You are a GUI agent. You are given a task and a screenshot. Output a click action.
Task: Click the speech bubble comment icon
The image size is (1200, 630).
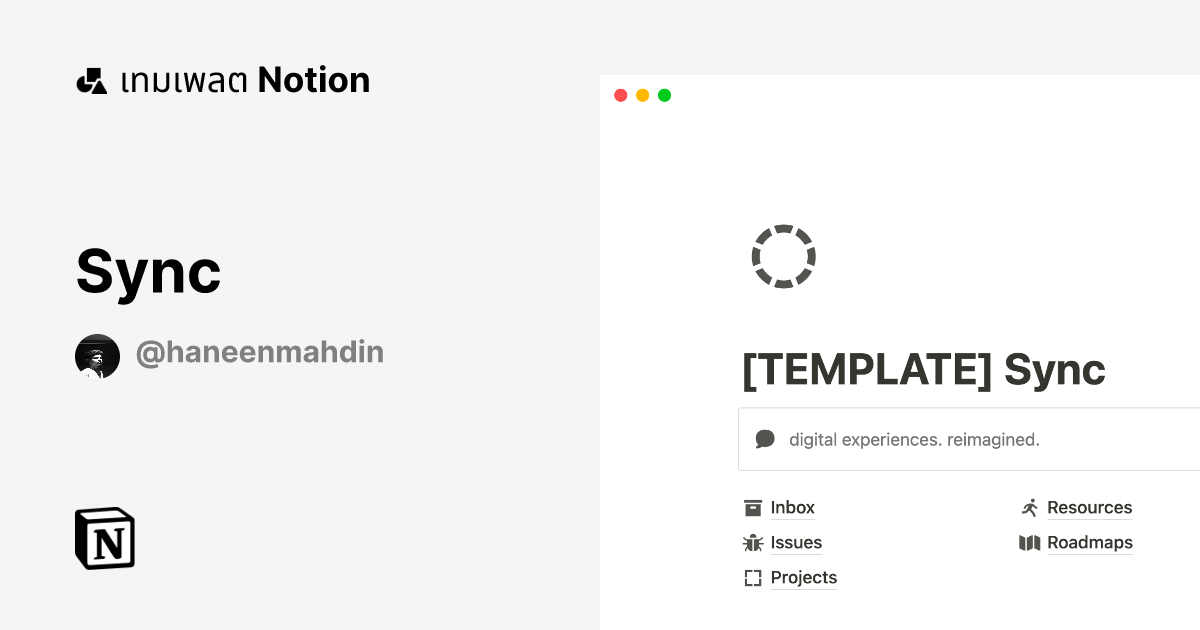(x=765, y=438)
